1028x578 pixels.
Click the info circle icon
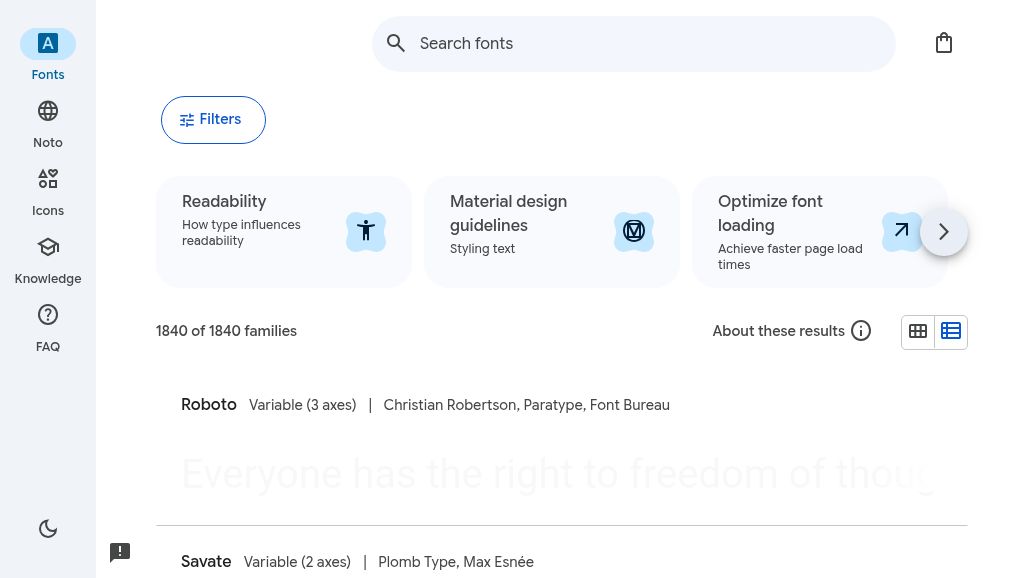[x=861, y=331]
